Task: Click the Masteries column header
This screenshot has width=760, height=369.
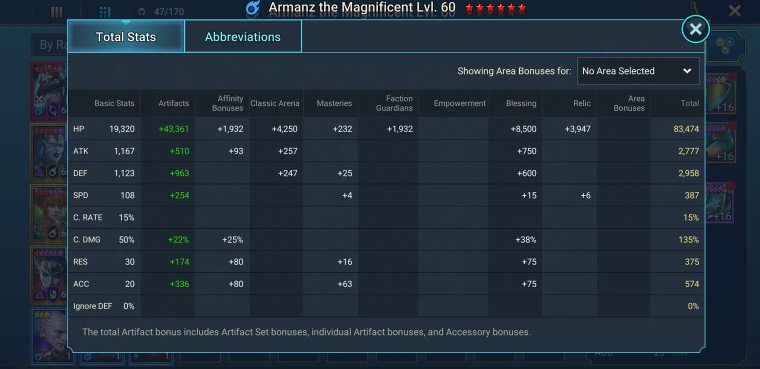Action: pos(334,103)
